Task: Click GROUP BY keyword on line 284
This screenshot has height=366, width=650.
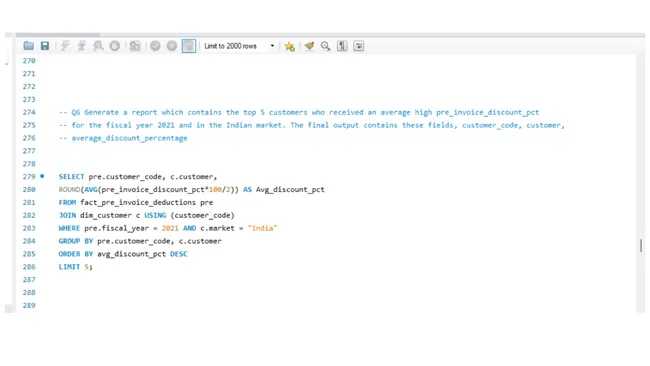Action: tap(76, 241)
